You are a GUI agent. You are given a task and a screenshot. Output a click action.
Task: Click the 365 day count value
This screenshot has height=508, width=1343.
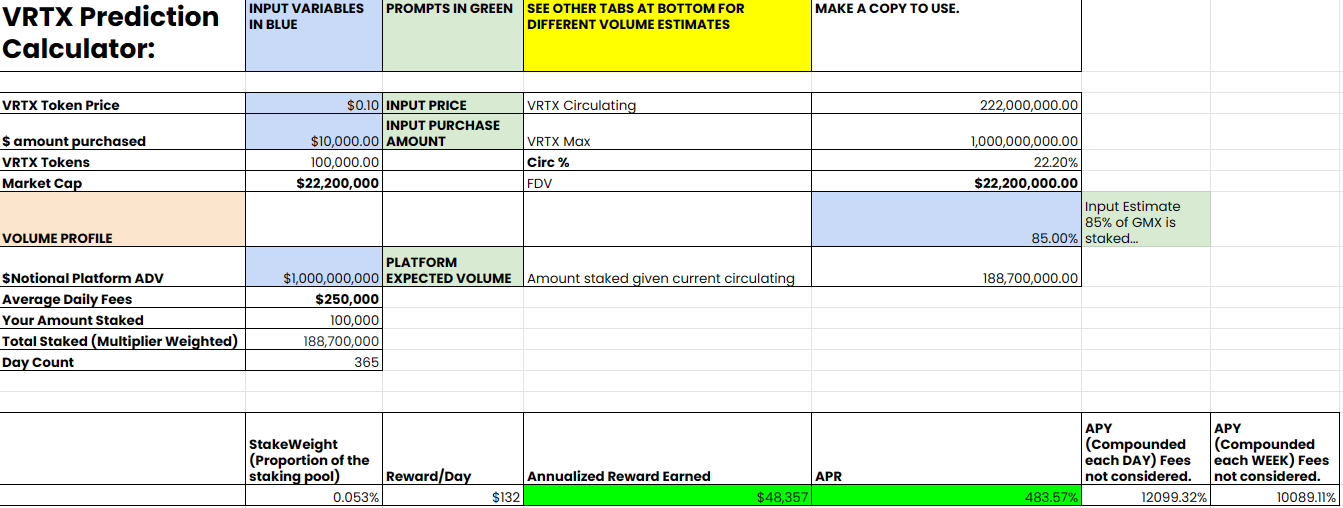tap(314, 362)
